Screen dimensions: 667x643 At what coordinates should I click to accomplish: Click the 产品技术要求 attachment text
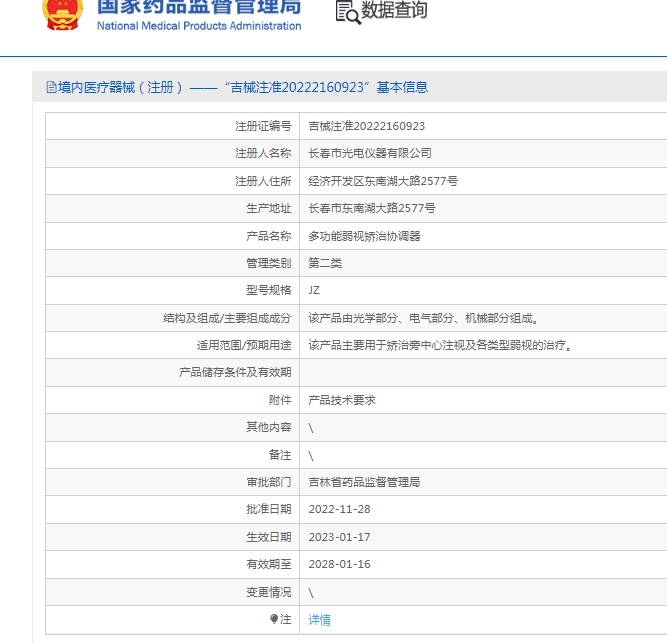pyautogui.click(x=342, y=400)
